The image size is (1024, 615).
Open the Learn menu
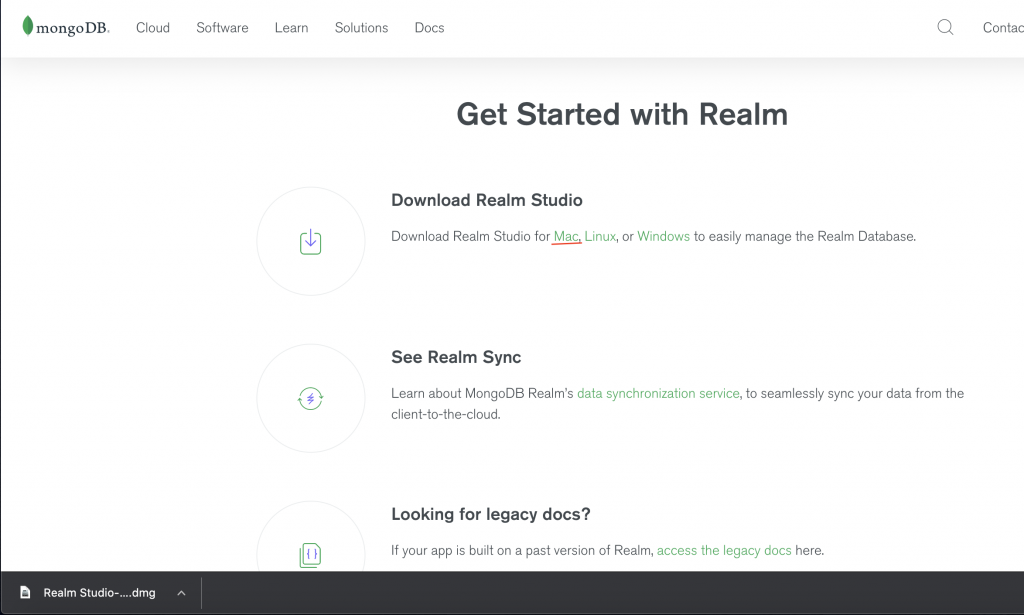click(291, 27)
